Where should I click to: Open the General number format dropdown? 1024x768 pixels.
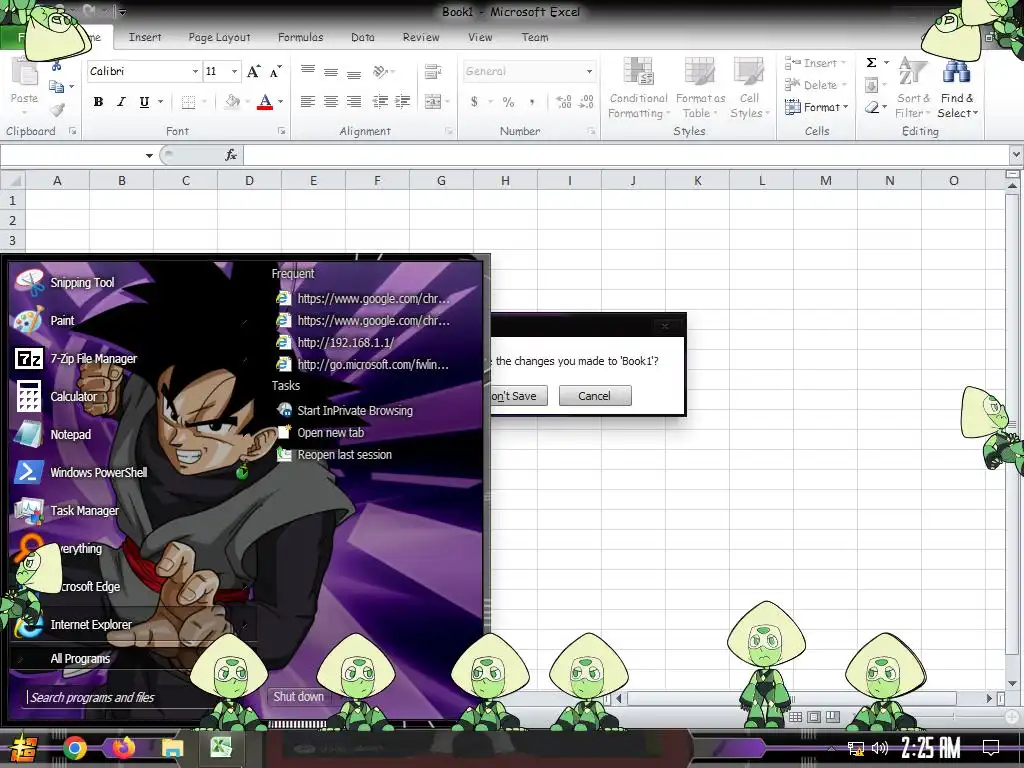(x=588, y=71)
